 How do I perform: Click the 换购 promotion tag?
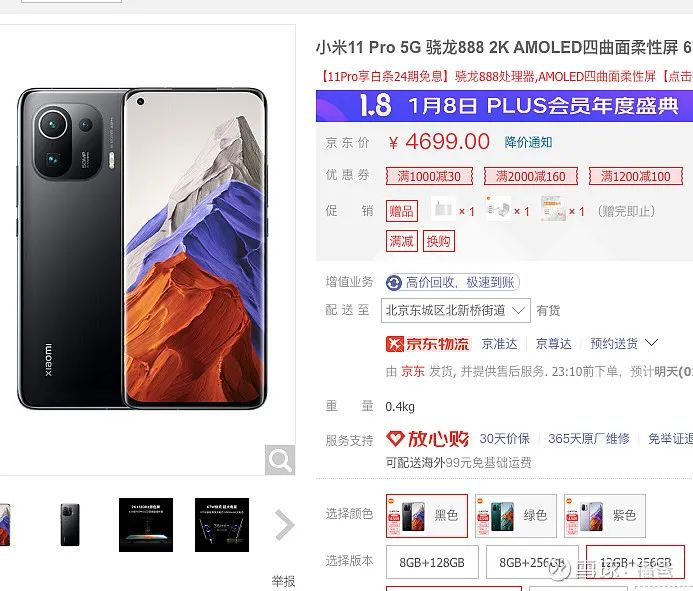[x=438, y=241]
